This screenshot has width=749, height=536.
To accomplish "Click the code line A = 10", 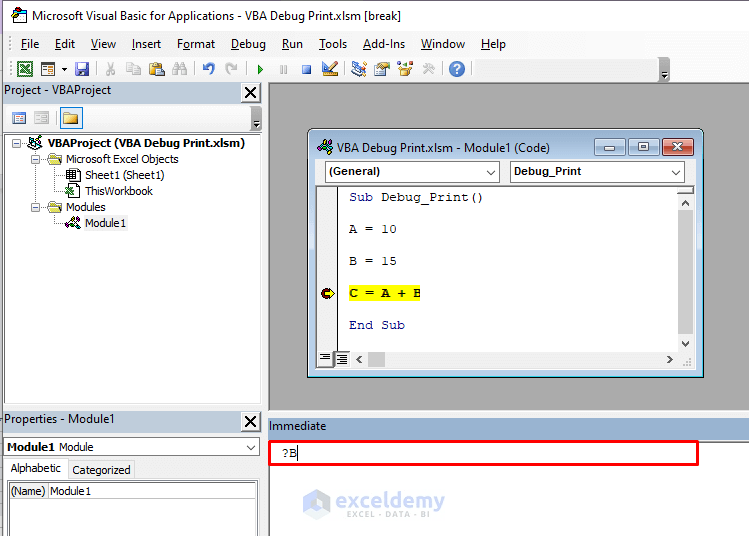I will [373, 229].
